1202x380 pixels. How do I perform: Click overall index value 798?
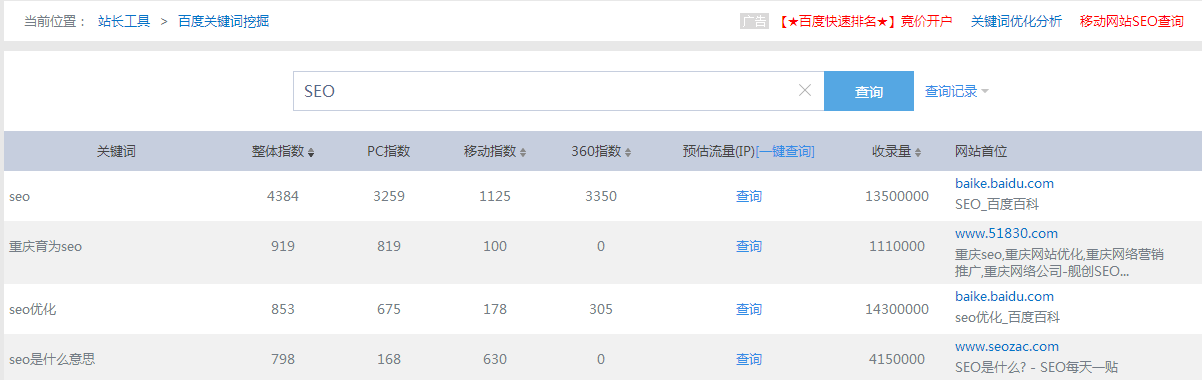(283, 359)
